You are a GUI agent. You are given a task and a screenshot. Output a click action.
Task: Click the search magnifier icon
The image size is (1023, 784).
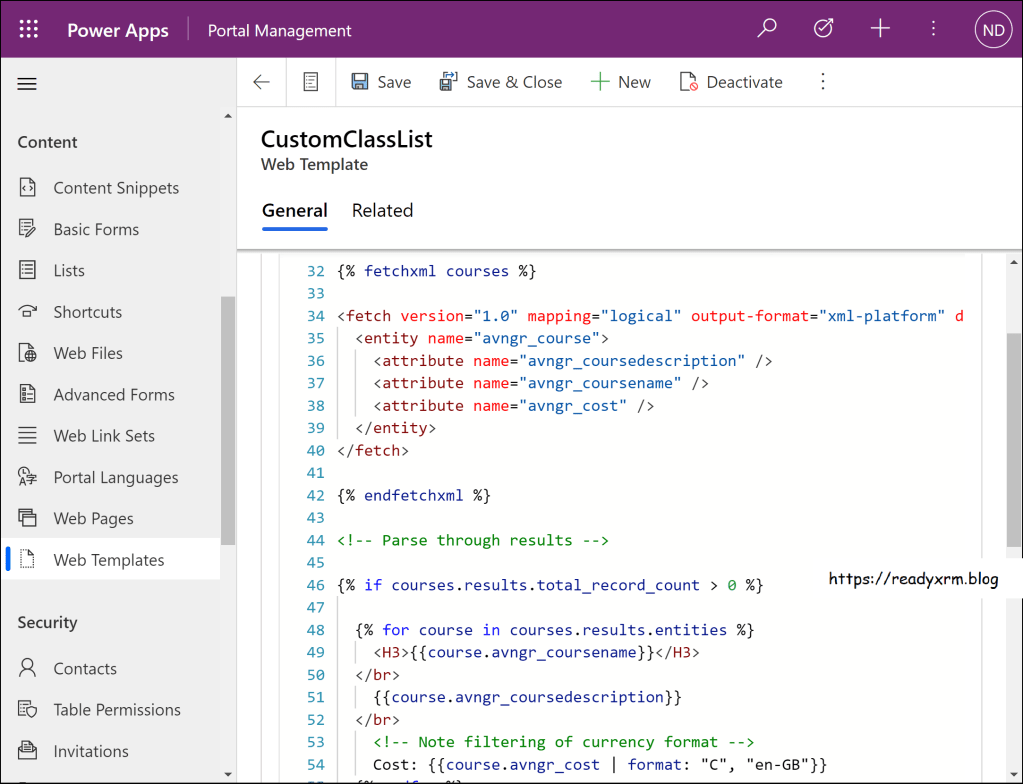coord(767,29)
